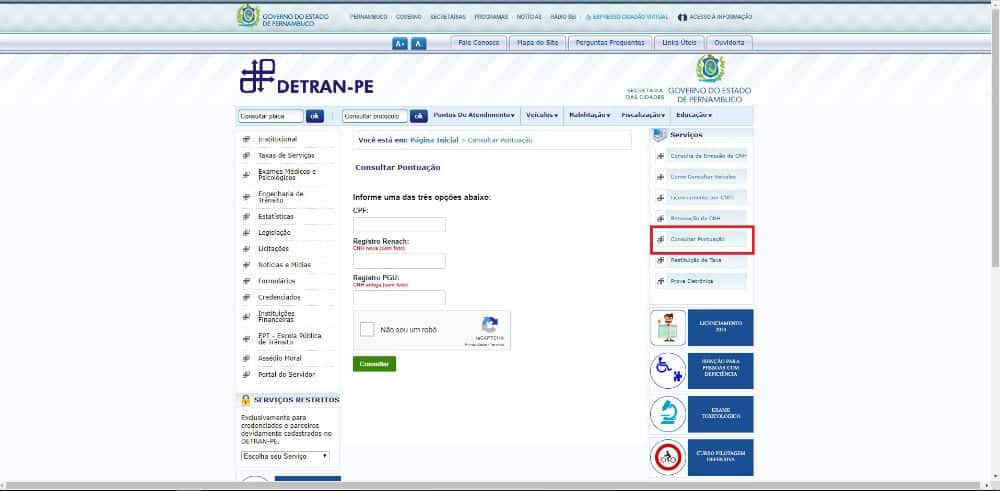The image size is (1000, 491).
Task: Click the icon beside Credenciados
Action: (246, 297)
